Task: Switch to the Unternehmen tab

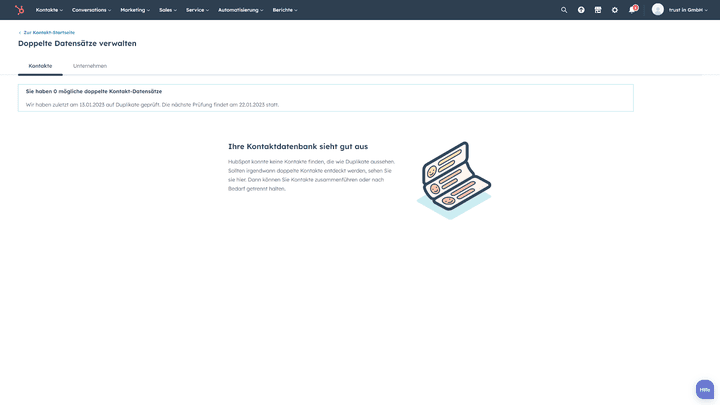Action: (90, 66)
